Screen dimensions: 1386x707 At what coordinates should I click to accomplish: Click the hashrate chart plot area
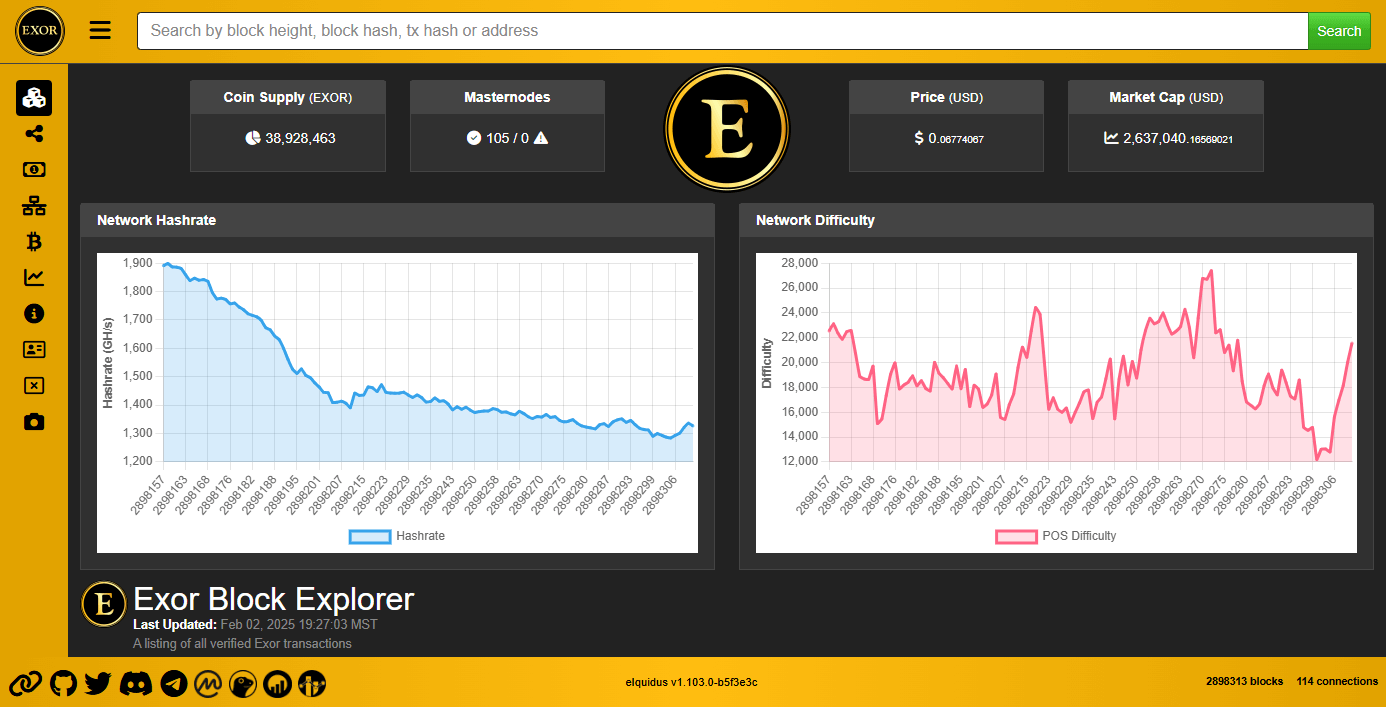point(427,362)
